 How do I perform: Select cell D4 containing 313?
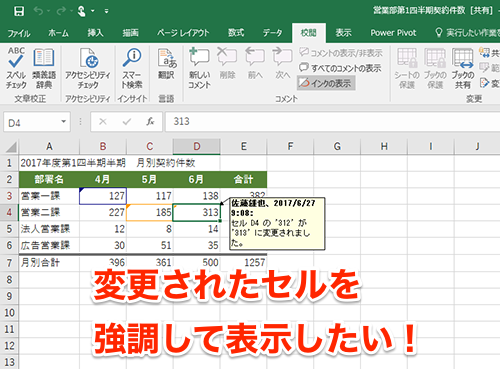pos(197,212)
